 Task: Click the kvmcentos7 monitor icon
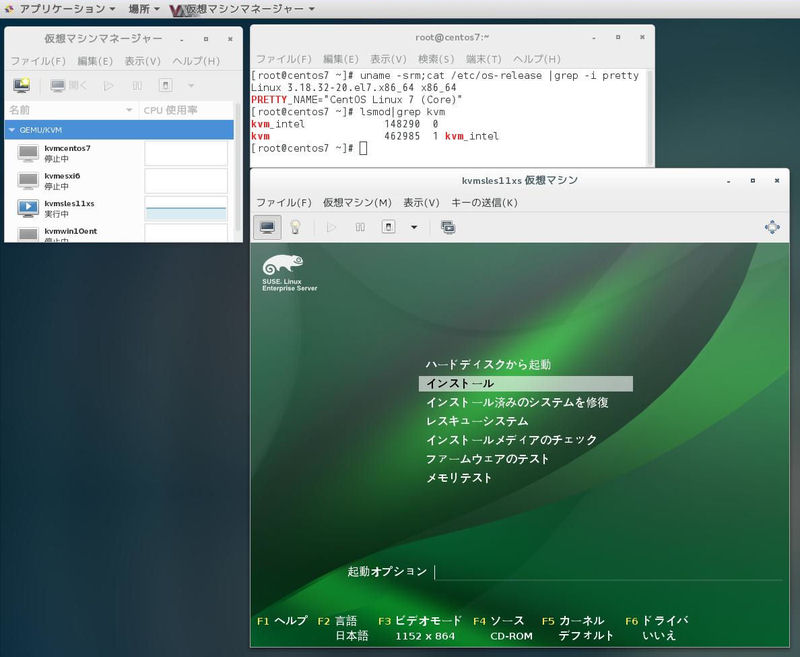point(28,153)
